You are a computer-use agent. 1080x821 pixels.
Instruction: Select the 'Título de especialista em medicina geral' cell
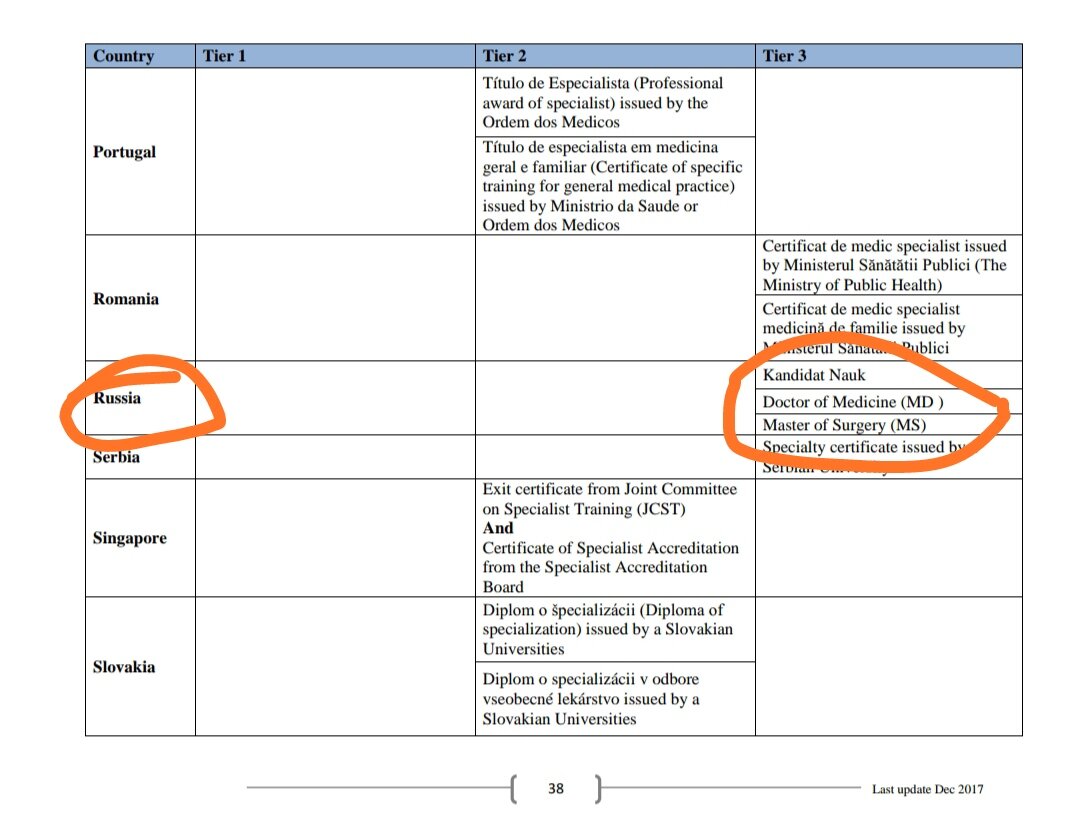615,186
